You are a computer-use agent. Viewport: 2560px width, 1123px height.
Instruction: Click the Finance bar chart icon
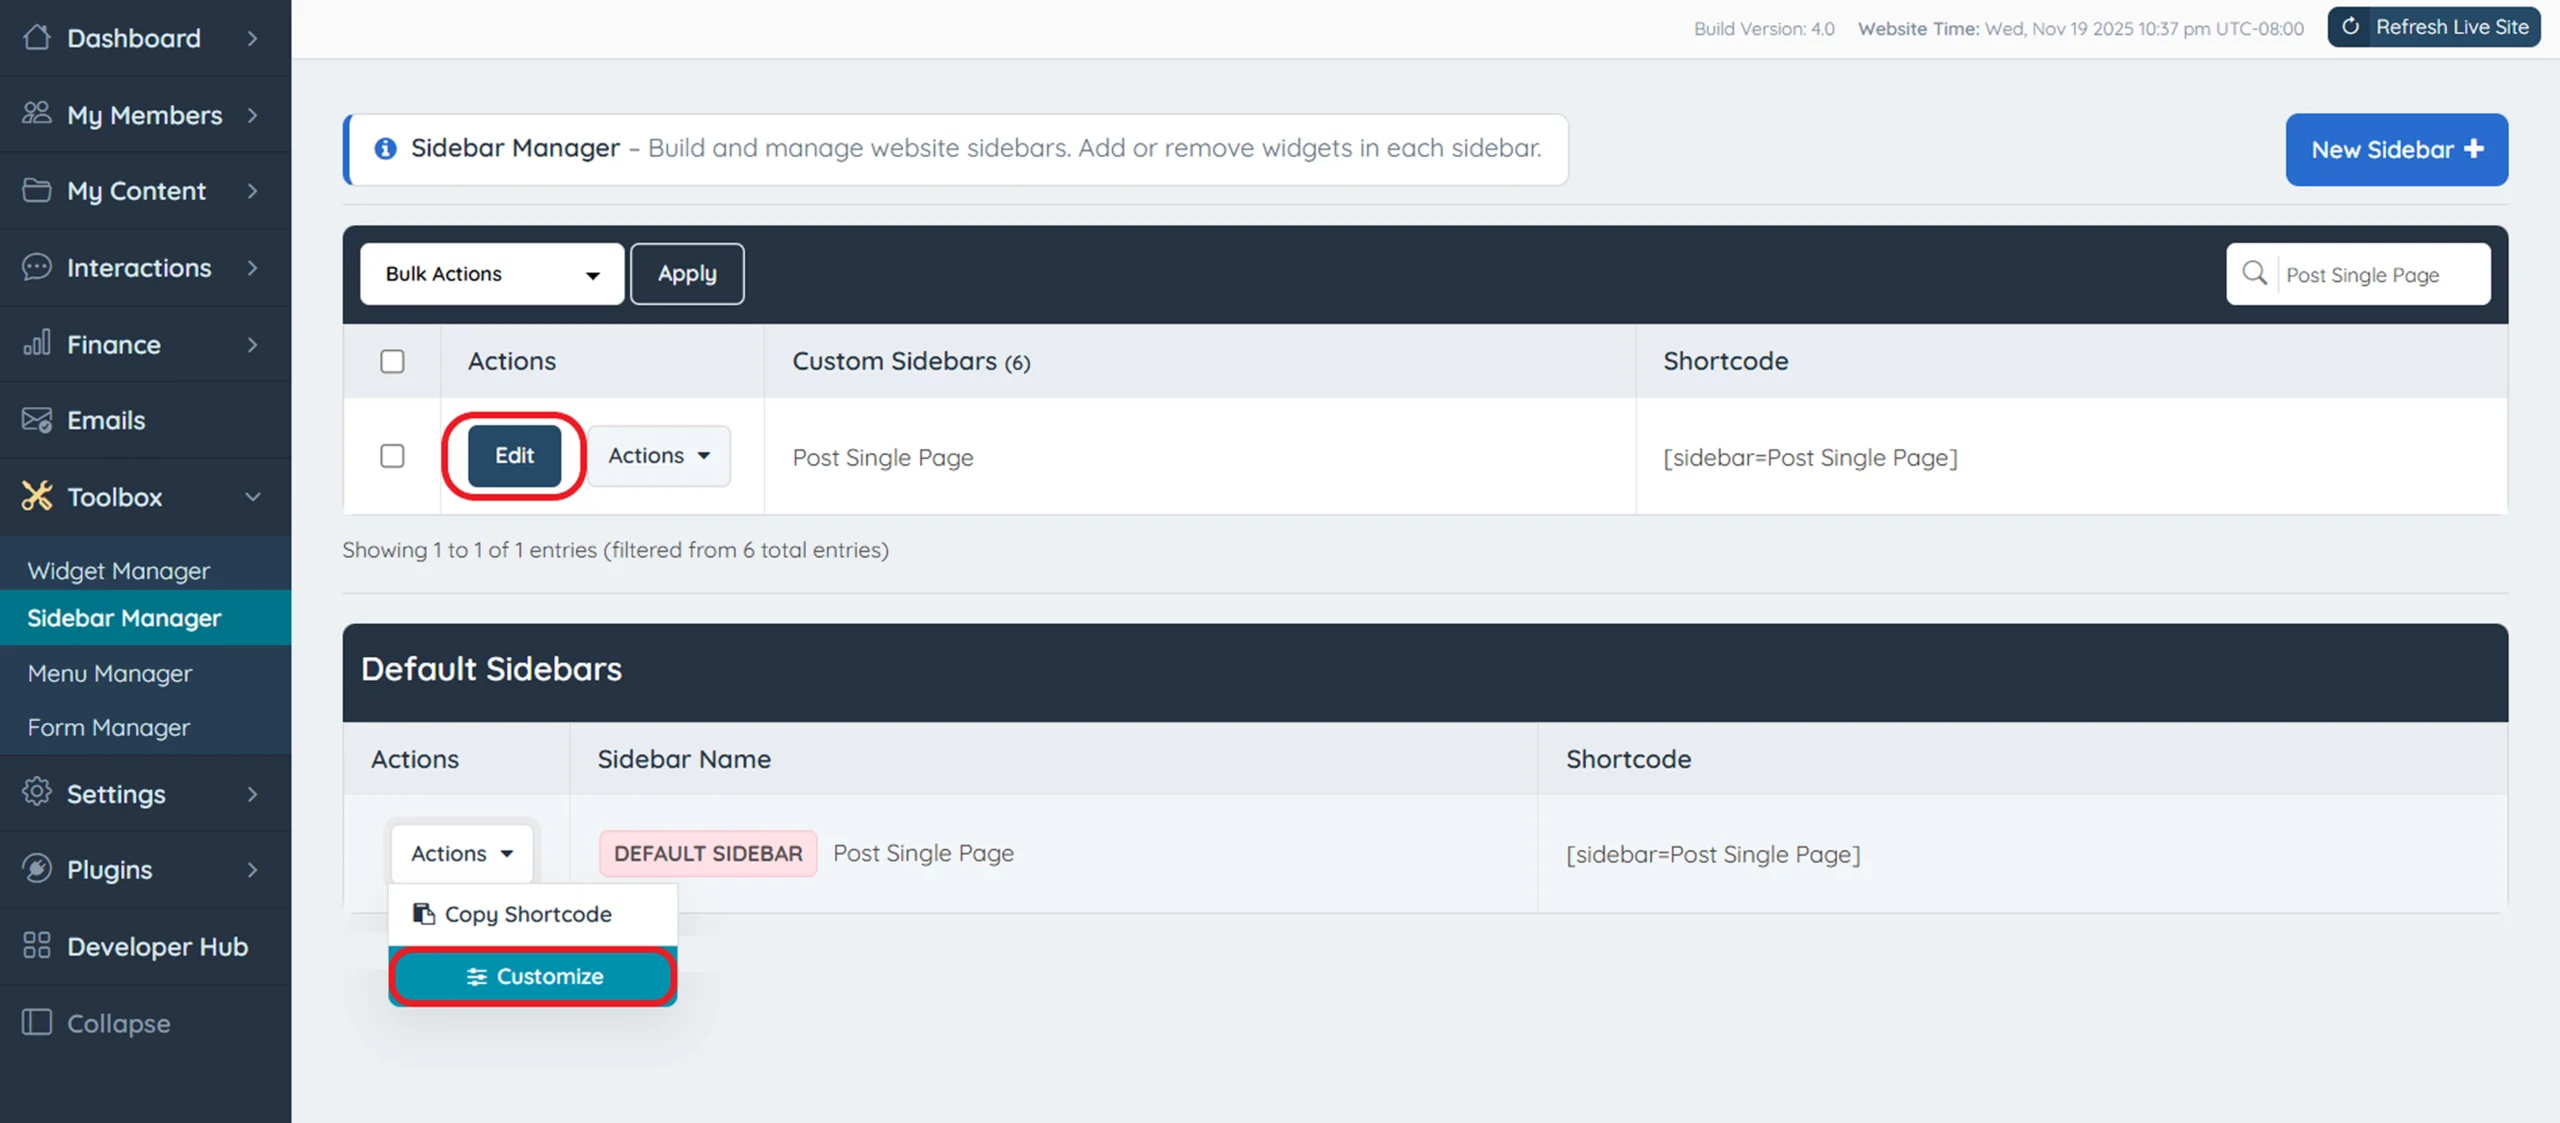click(37, 344)
